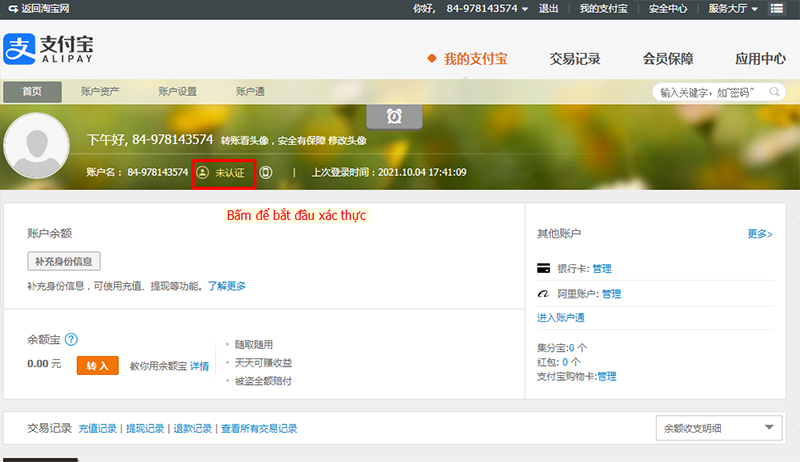This screenshot has width=800, height=462.
Task: Open the 退款记录 link
Action: 192,428
